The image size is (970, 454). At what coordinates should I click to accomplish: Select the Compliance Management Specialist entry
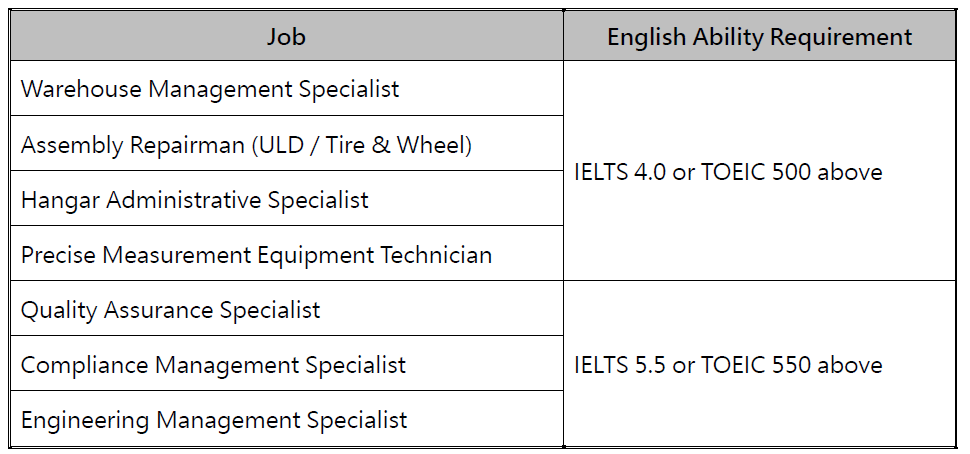[x=213, y=365]
